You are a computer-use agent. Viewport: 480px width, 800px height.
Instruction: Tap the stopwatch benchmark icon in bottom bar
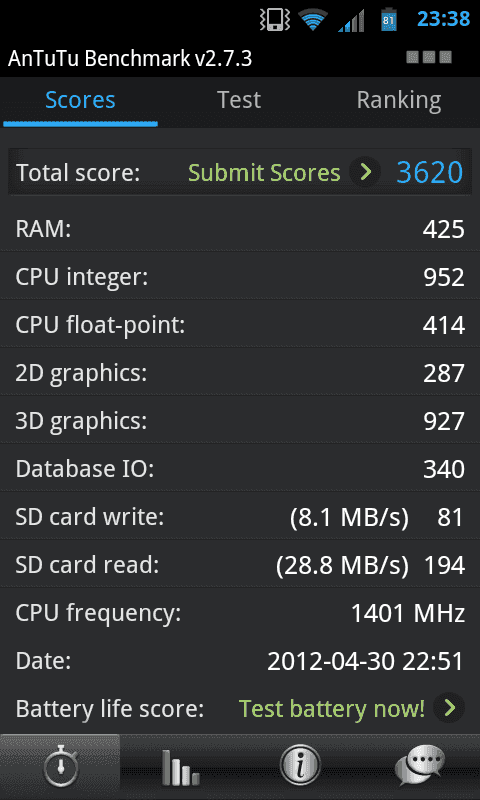coord(60,767)
